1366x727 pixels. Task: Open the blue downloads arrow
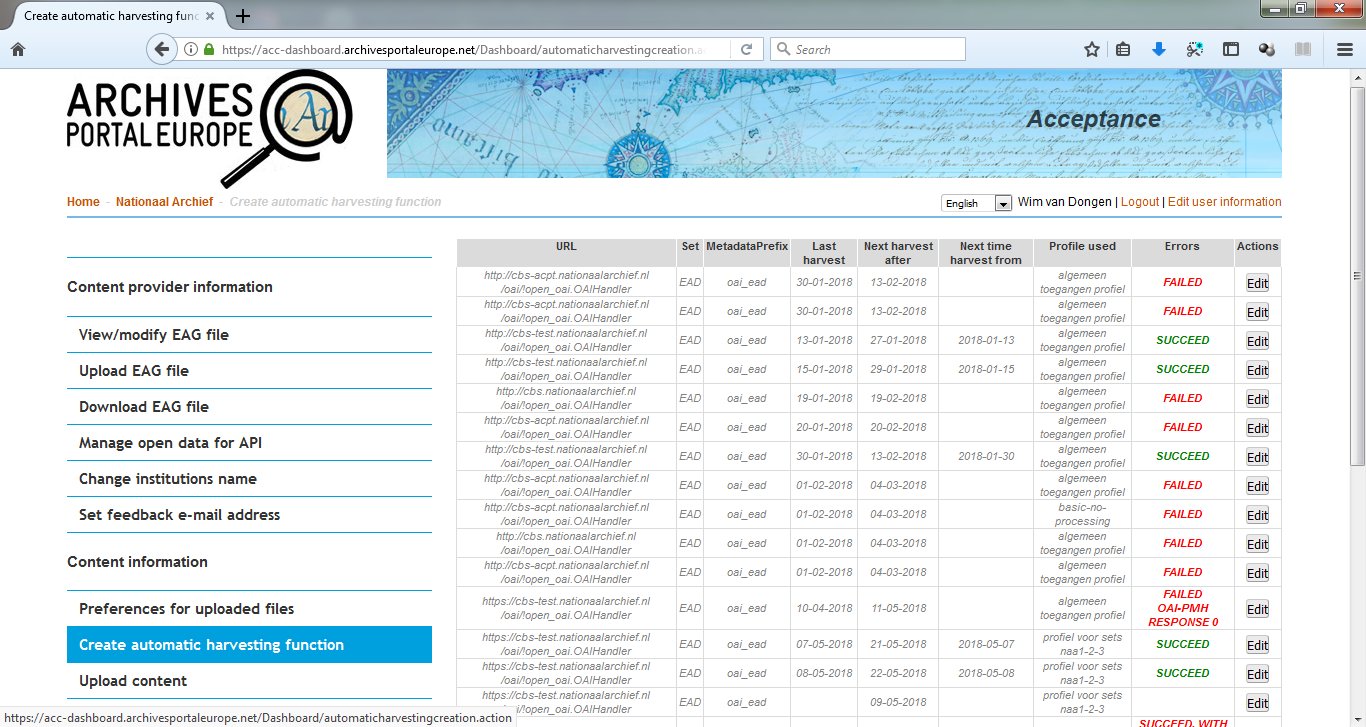point(1159,49)
